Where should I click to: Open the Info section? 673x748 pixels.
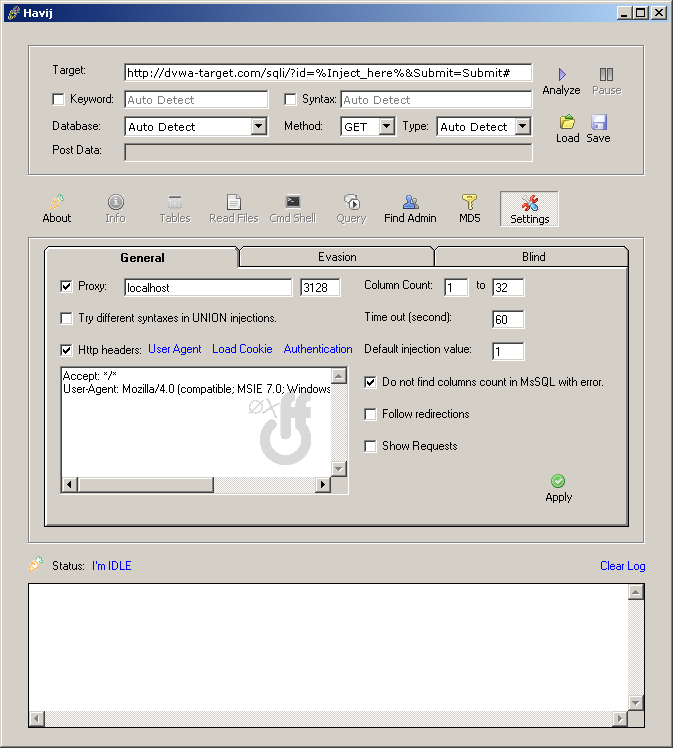tap(115, 209)
